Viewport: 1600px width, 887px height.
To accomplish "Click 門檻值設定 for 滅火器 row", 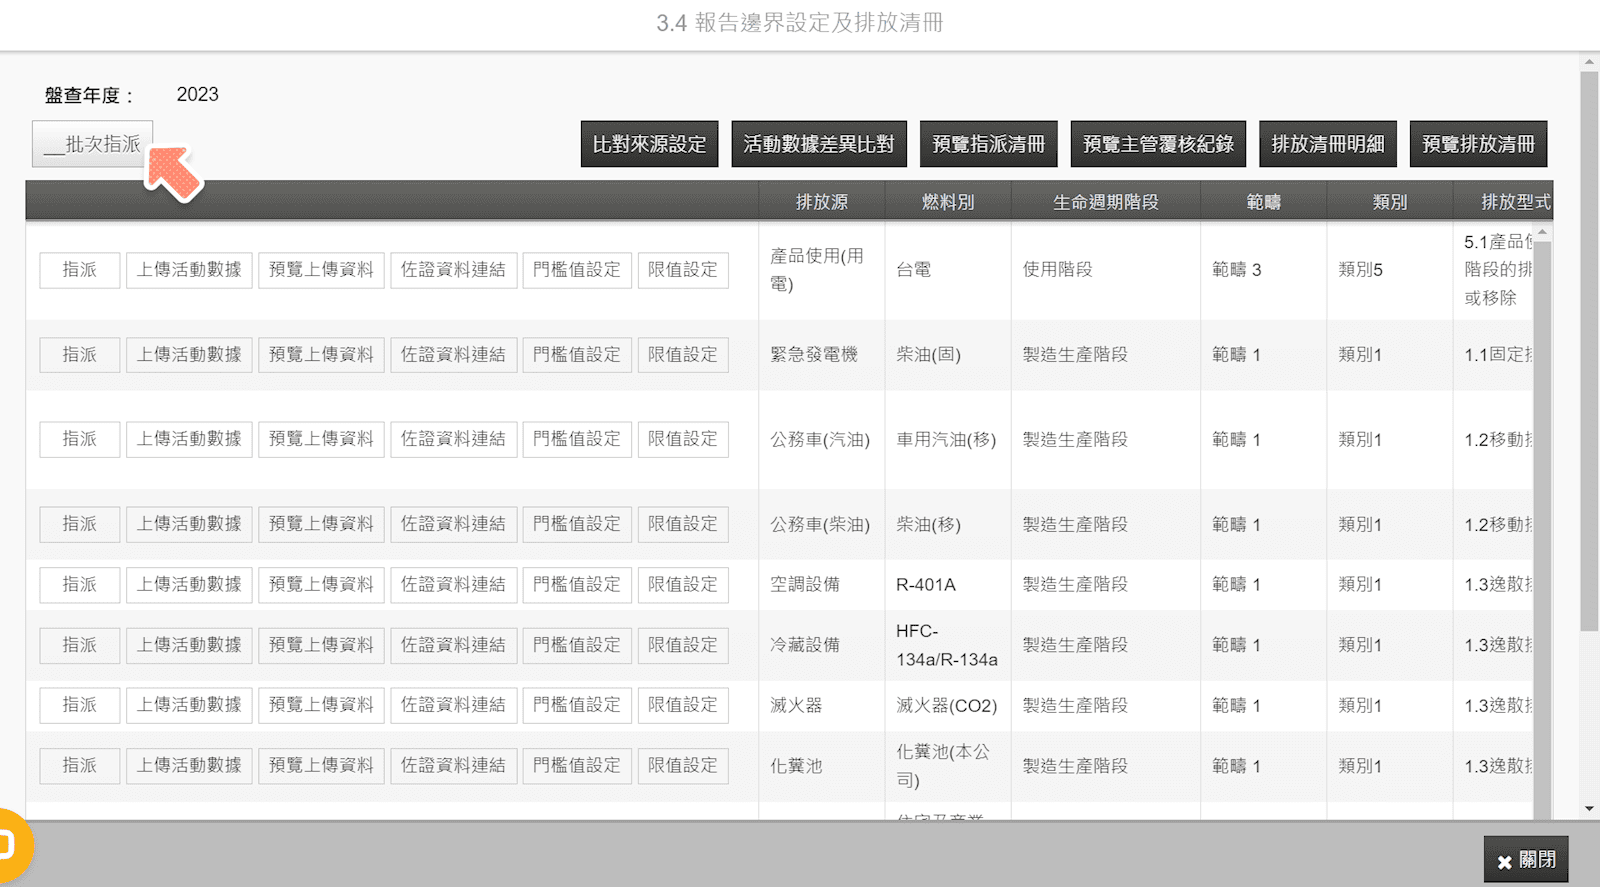I will (x=577, y=705).
